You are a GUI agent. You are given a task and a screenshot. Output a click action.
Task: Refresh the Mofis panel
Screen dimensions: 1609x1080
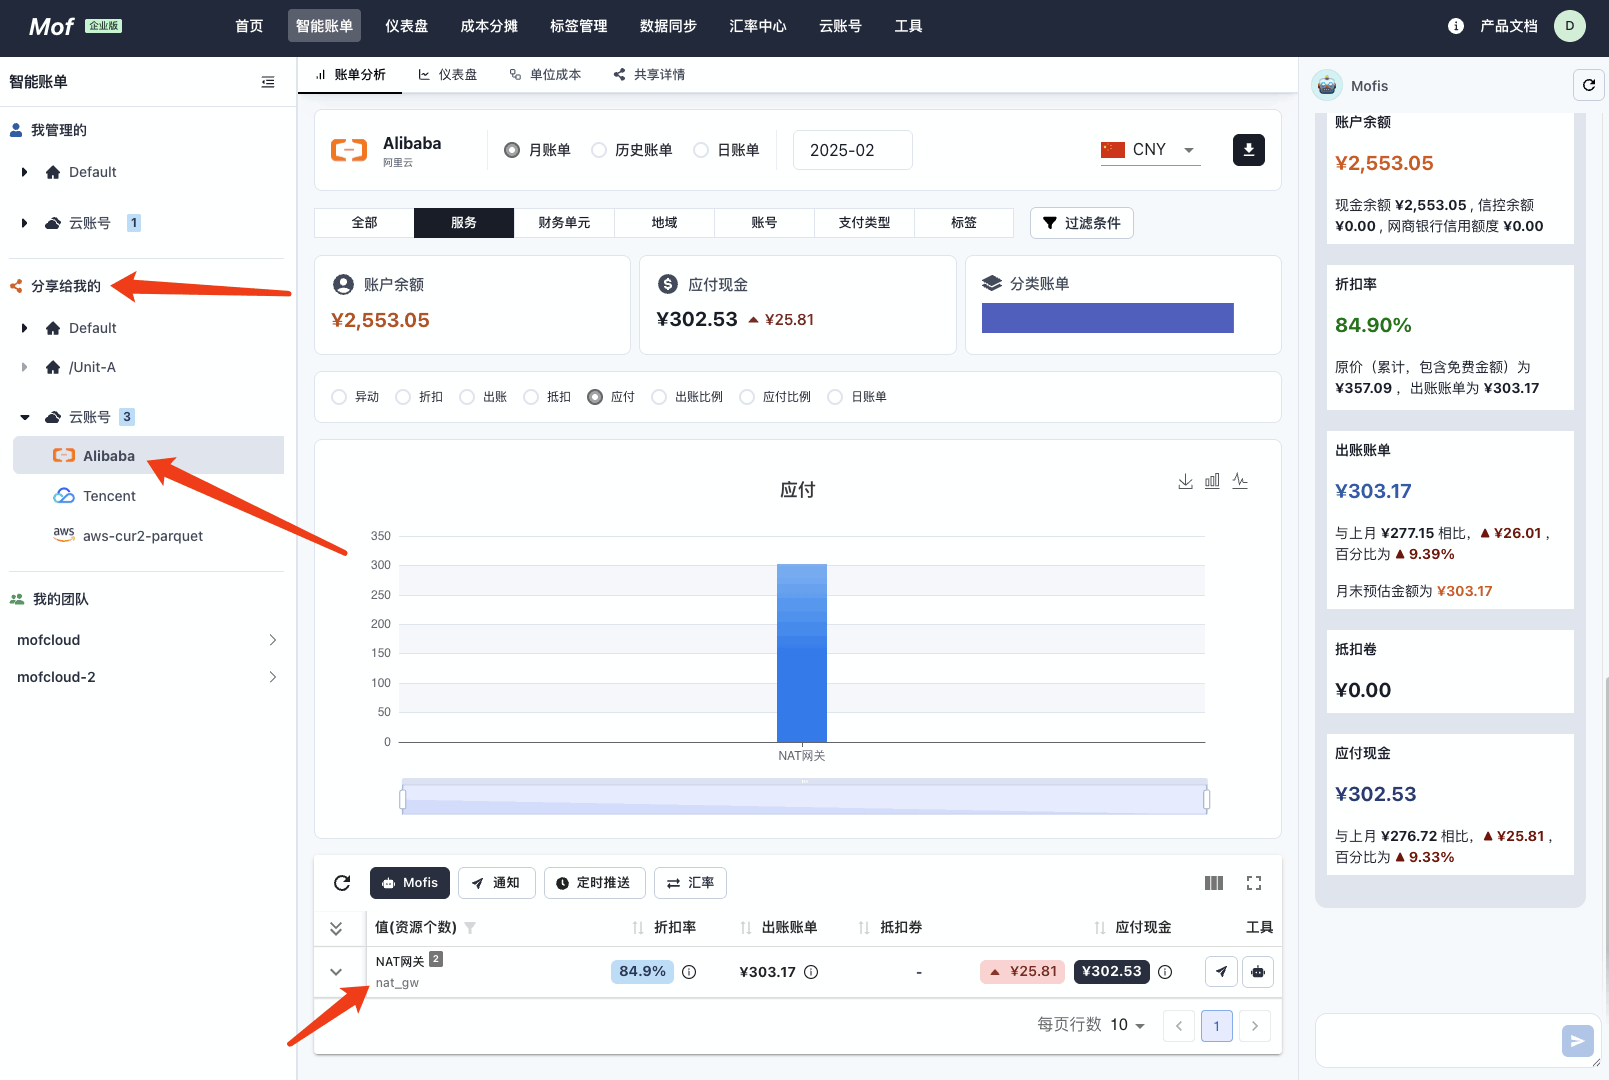tap(1589, 86)
